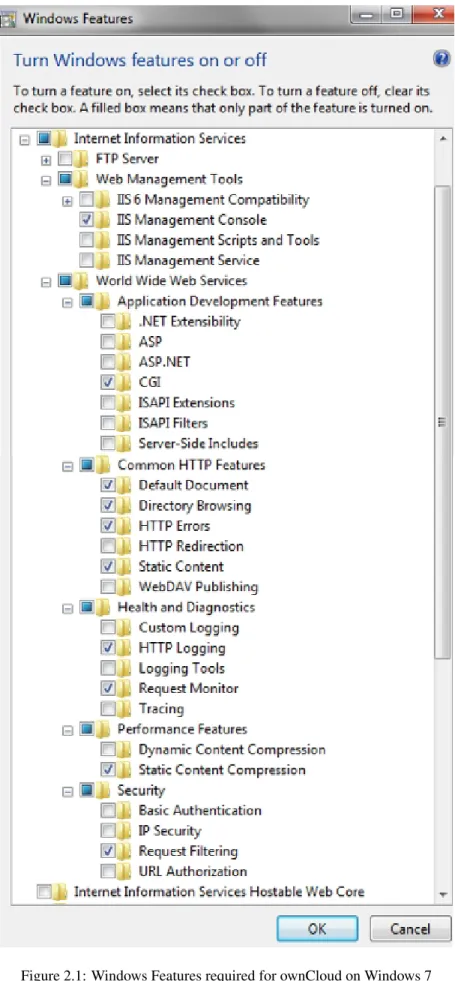
Task: Click the scrollbar up arrow
Action: click(443, 138)
